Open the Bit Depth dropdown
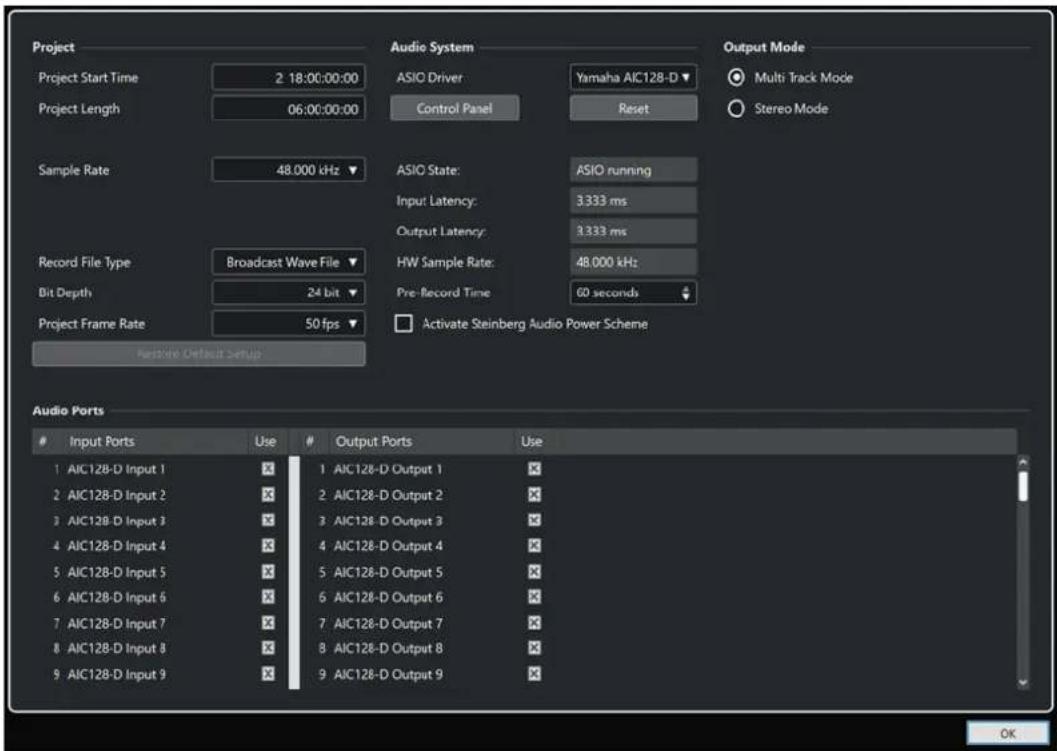The width and height of the screenshot is (1057, 751). [289, 293]
